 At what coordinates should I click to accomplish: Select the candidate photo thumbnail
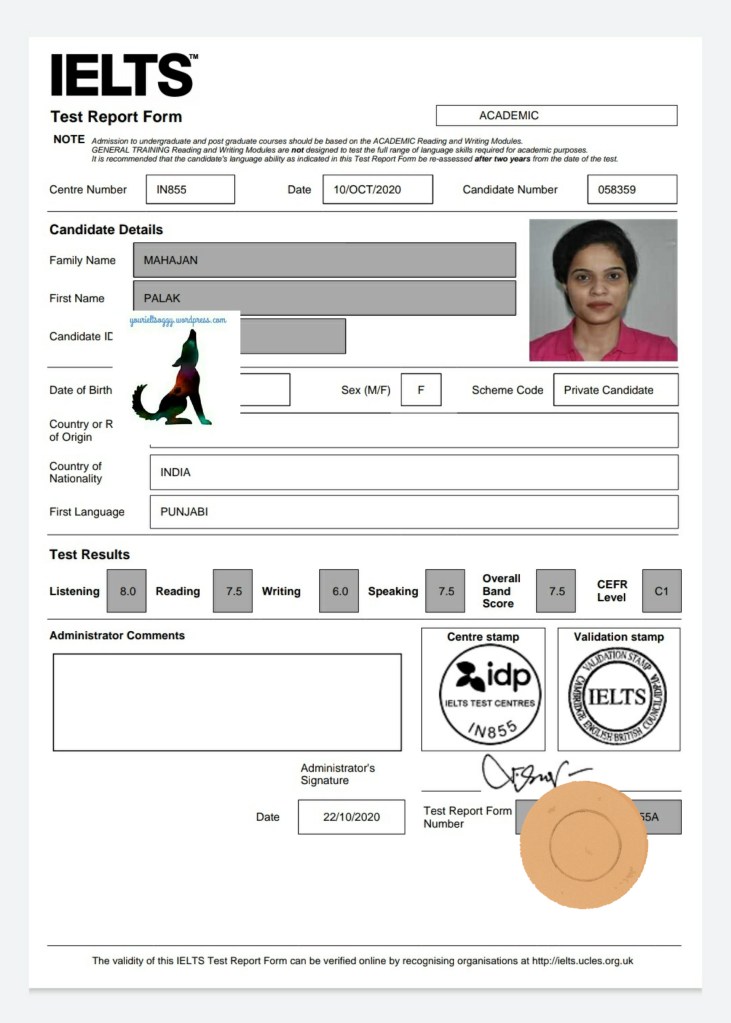602,290
